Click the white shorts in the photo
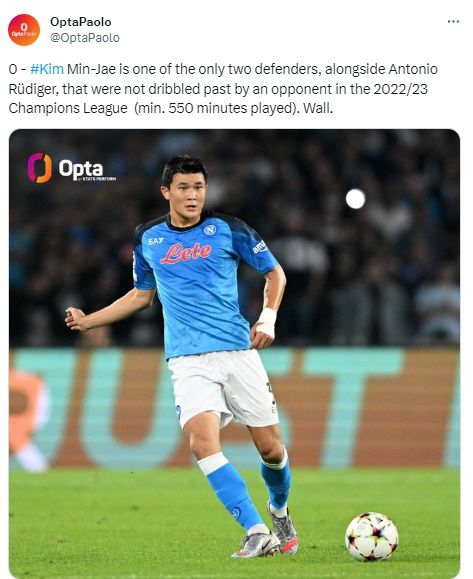 [x=223, y=388]
